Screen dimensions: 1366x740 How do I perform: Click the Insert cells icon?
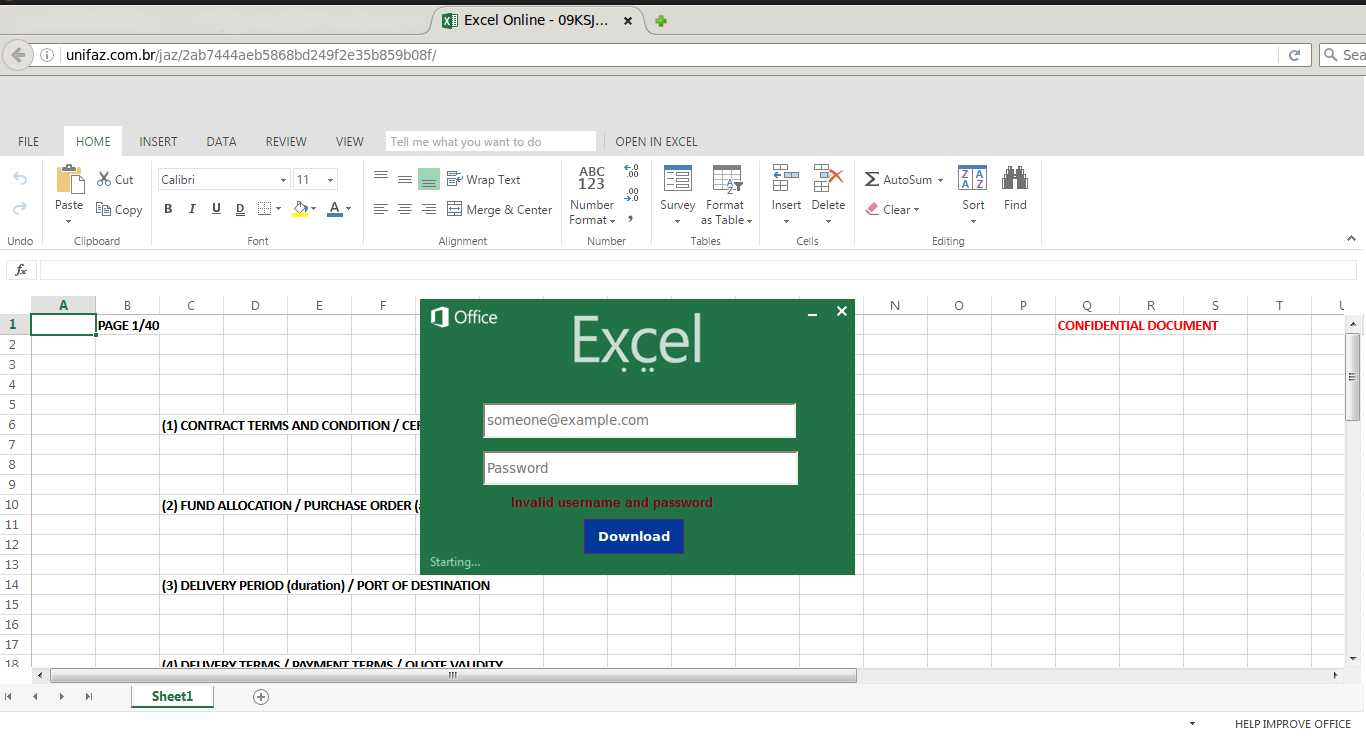point(786,179)
